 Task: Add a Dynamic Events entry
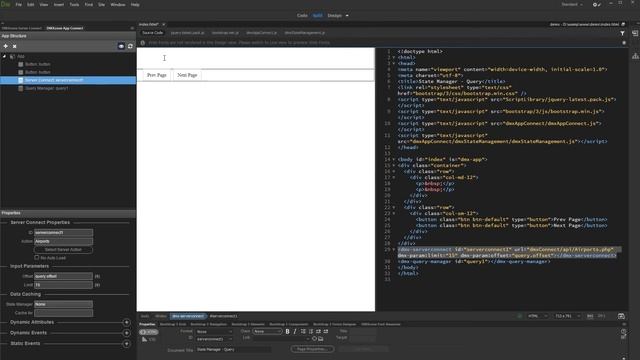pyautogui.click(x=127, y=333)
